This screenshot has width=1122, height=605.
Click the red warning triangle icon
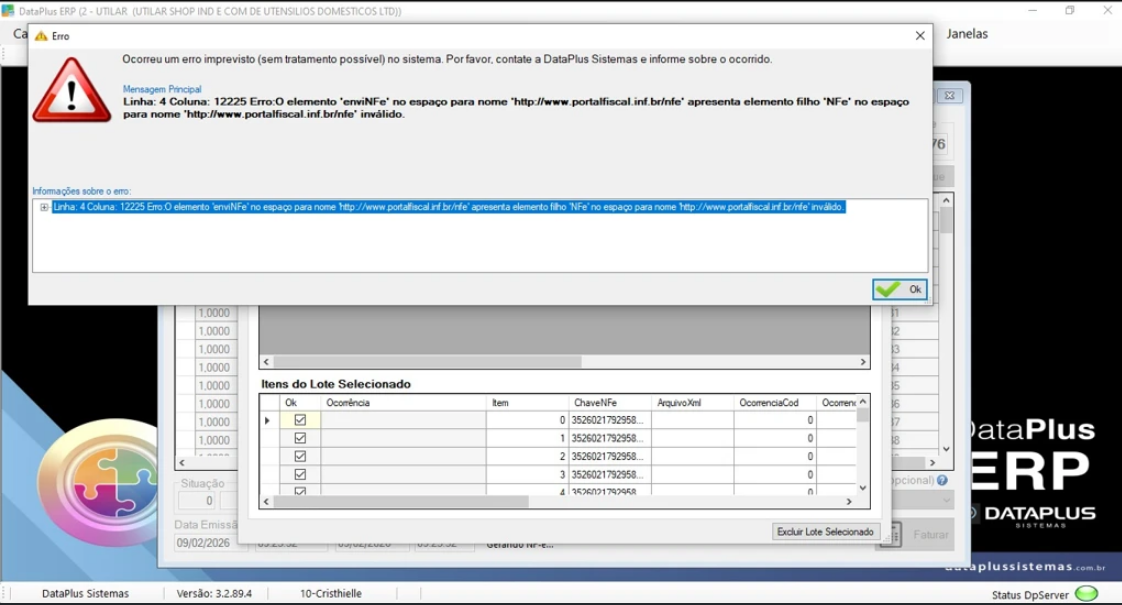72,91
